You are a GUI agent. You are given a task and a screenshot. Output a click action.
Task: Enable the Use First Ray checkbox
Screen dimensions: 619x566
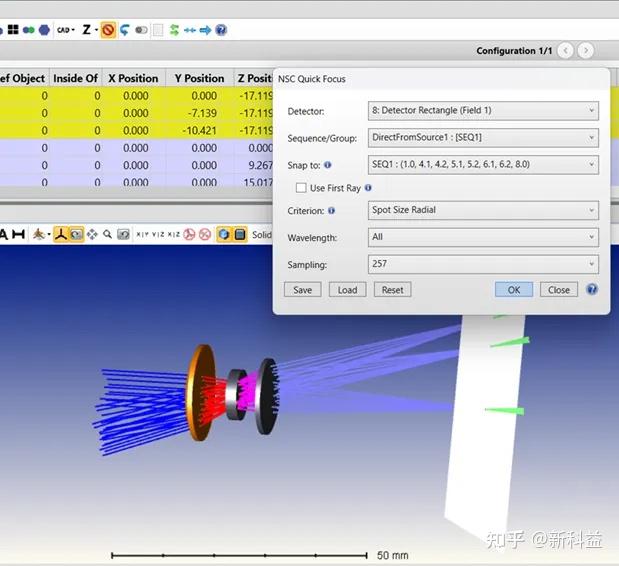(301, 188)
